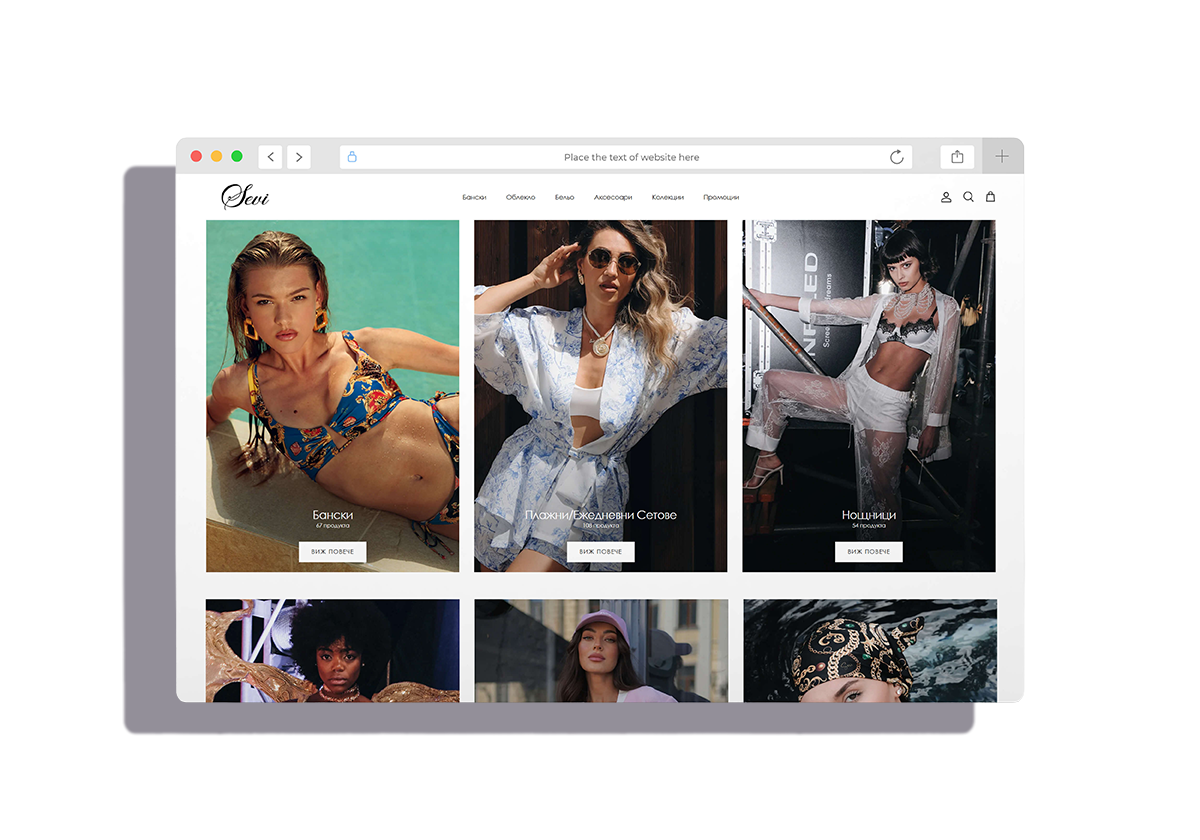The height and width of the screenshot is (840, 1200).
Task: Click ВИЖ ПОВЕЧЕ under Бански
Action: pyautogui.click(x=333, y=552)
